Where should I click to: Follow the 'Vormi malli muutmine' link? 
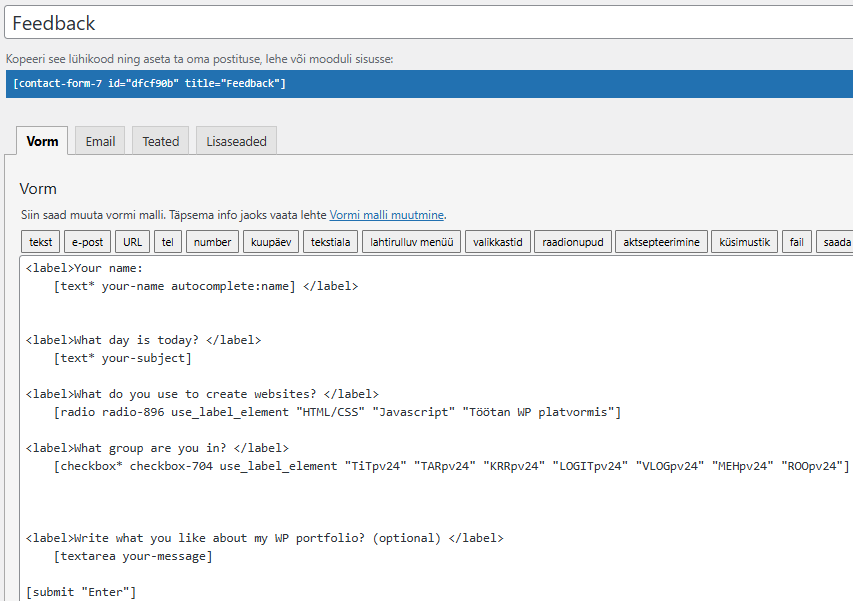pos(387,215)
